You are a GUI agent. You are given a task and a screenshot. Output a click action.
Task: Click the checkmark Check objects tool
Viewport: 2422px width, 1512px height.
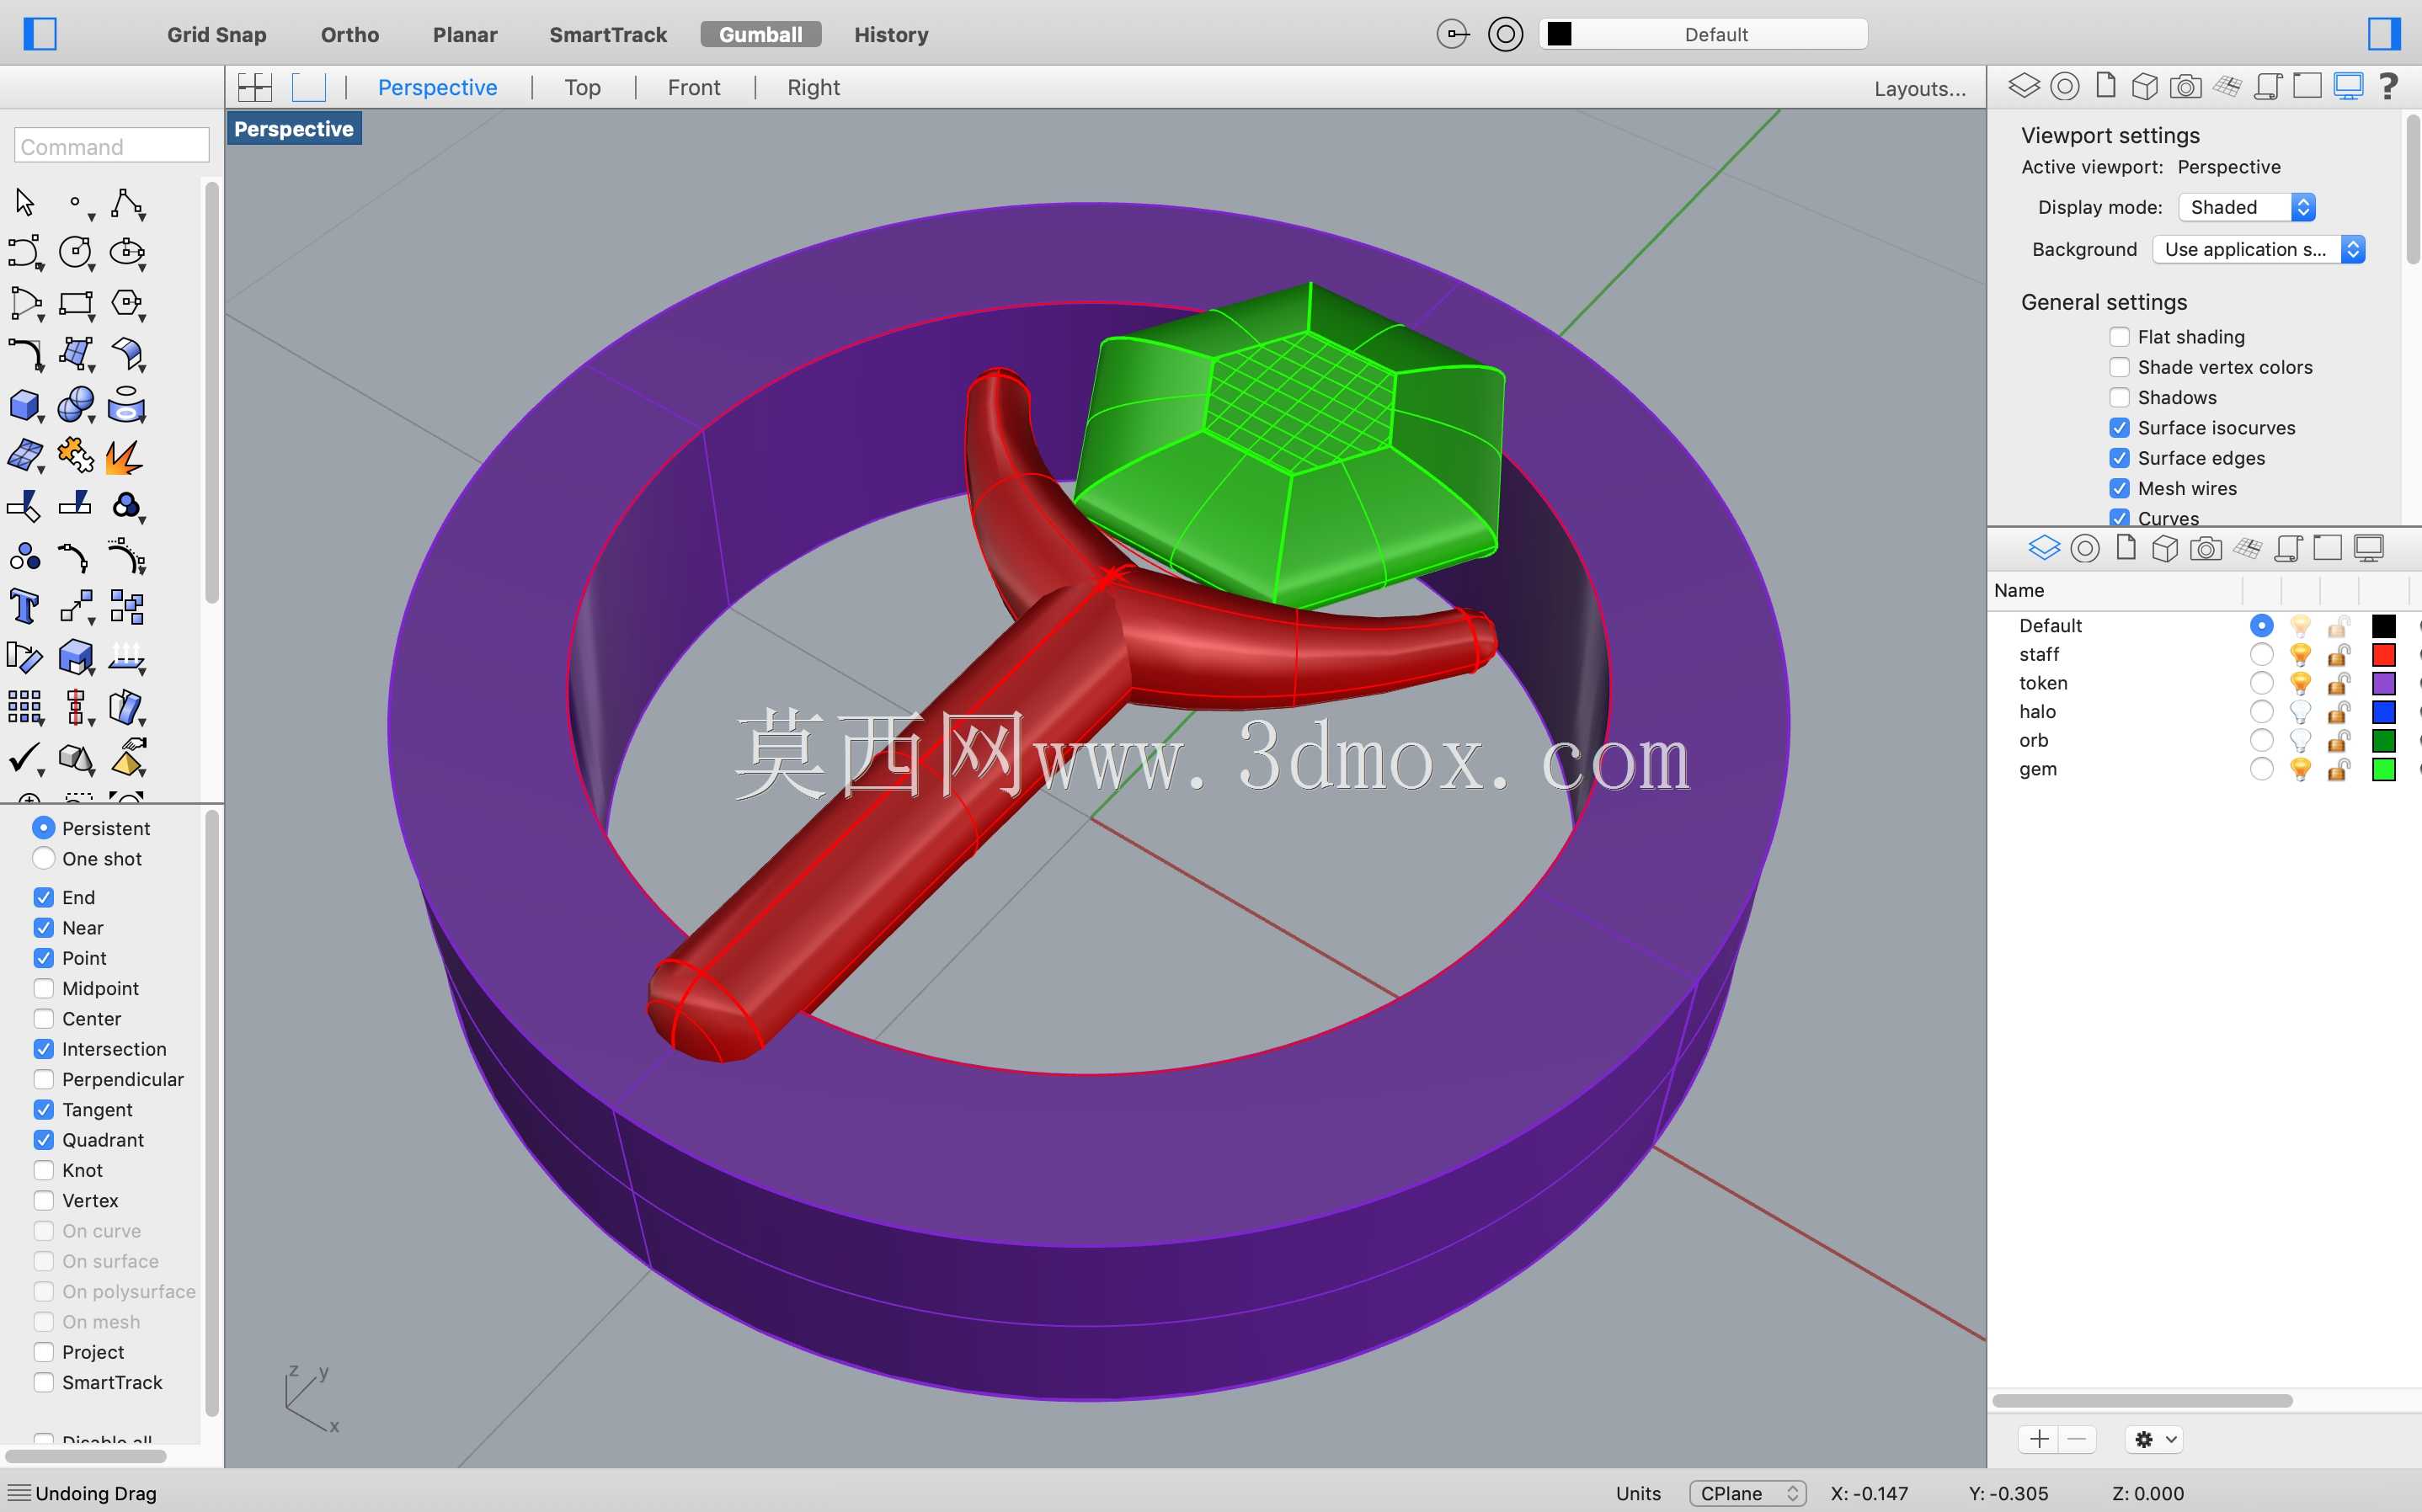(x=25, y=758)
